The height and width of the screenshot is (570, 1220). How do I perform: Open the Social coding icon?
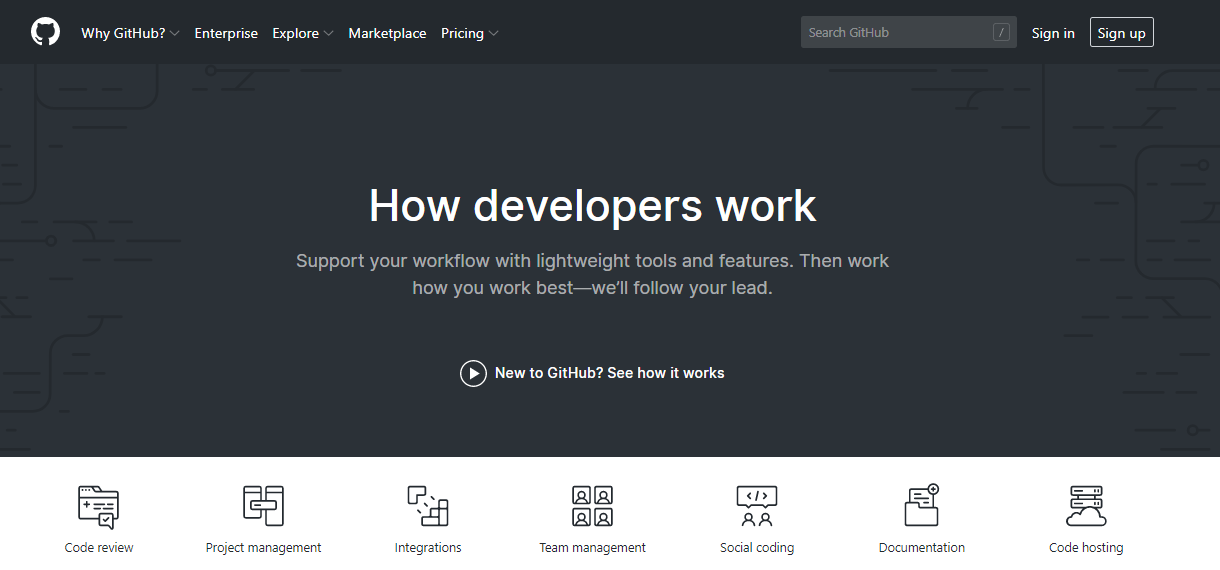coord(757,506)
